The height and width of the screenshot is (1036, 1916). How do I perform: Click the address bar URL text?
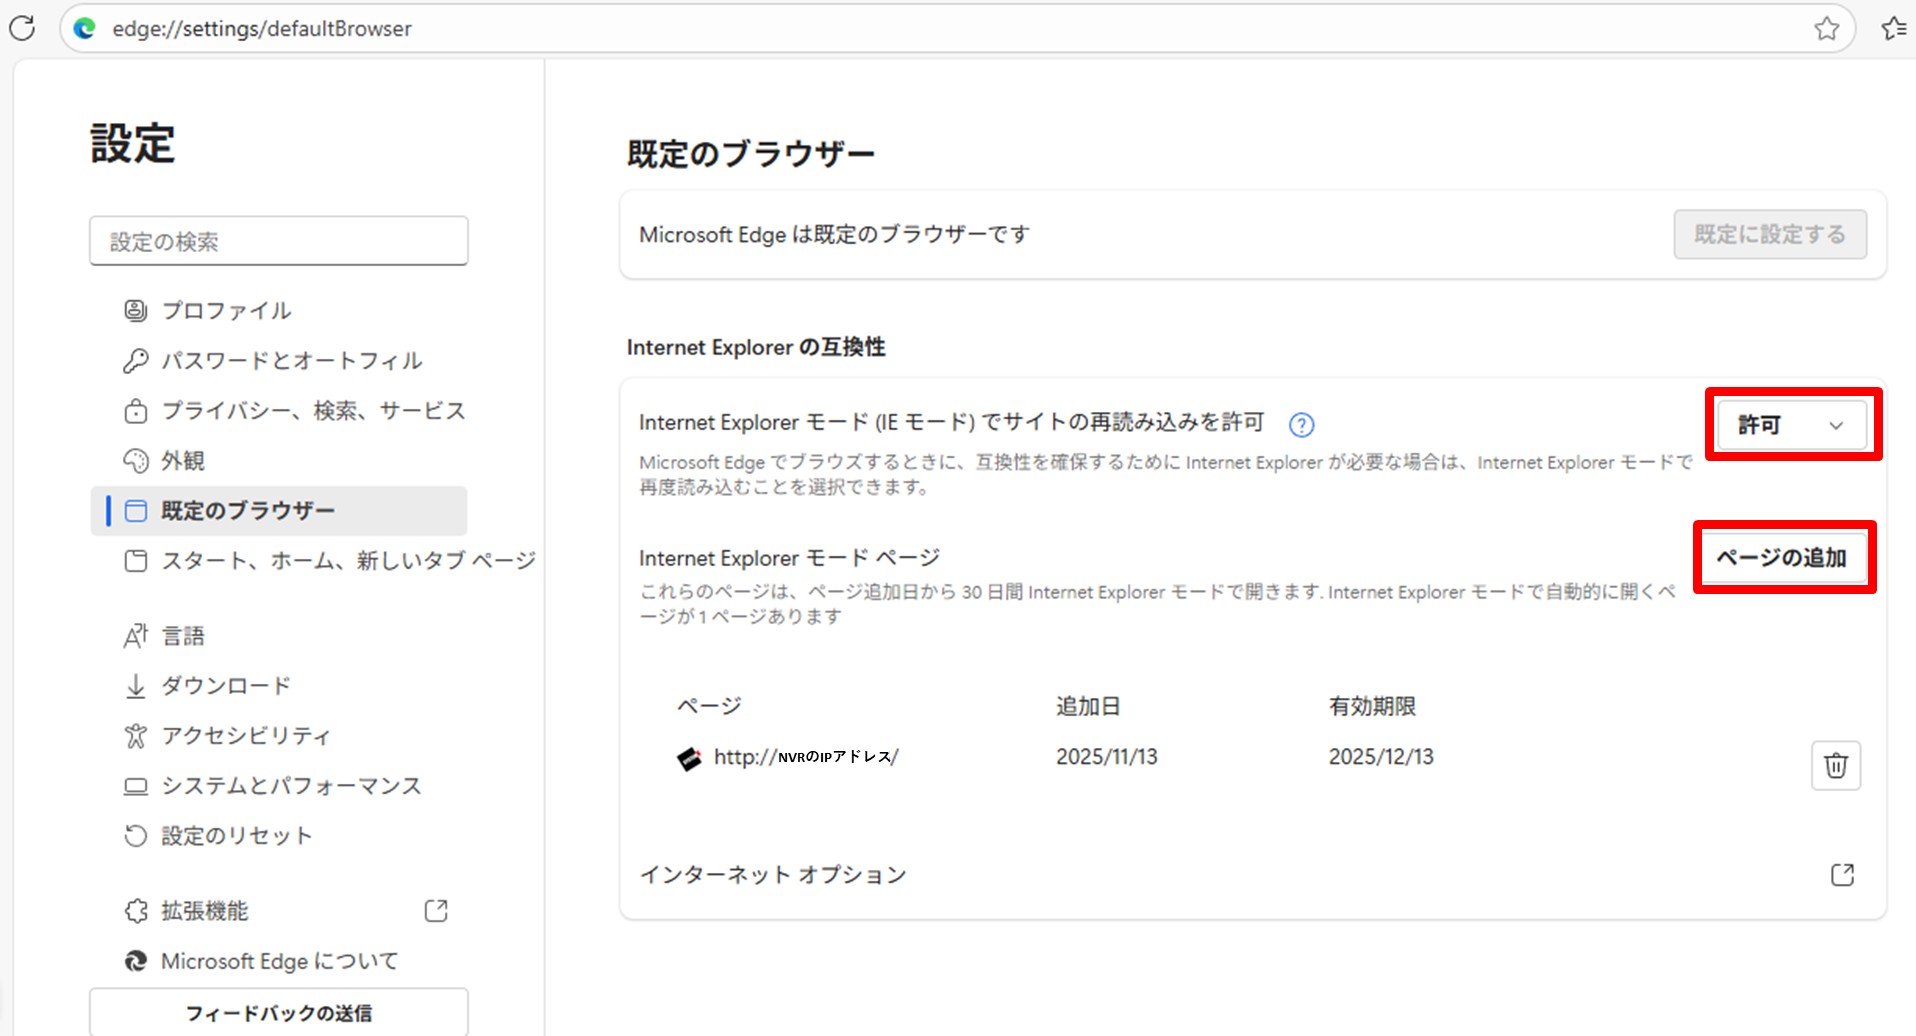[x=262, y=28]
